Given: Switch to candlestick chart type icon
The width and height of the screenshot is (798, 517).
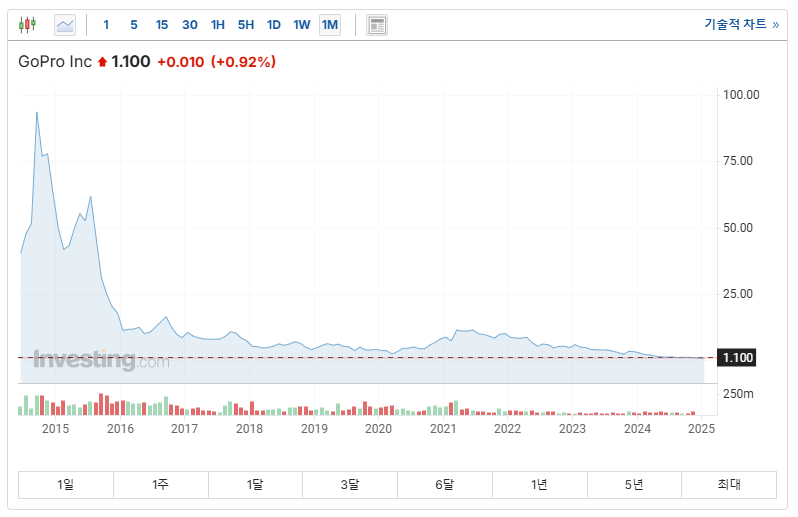Looking at the screenshot, I should 27,24.
